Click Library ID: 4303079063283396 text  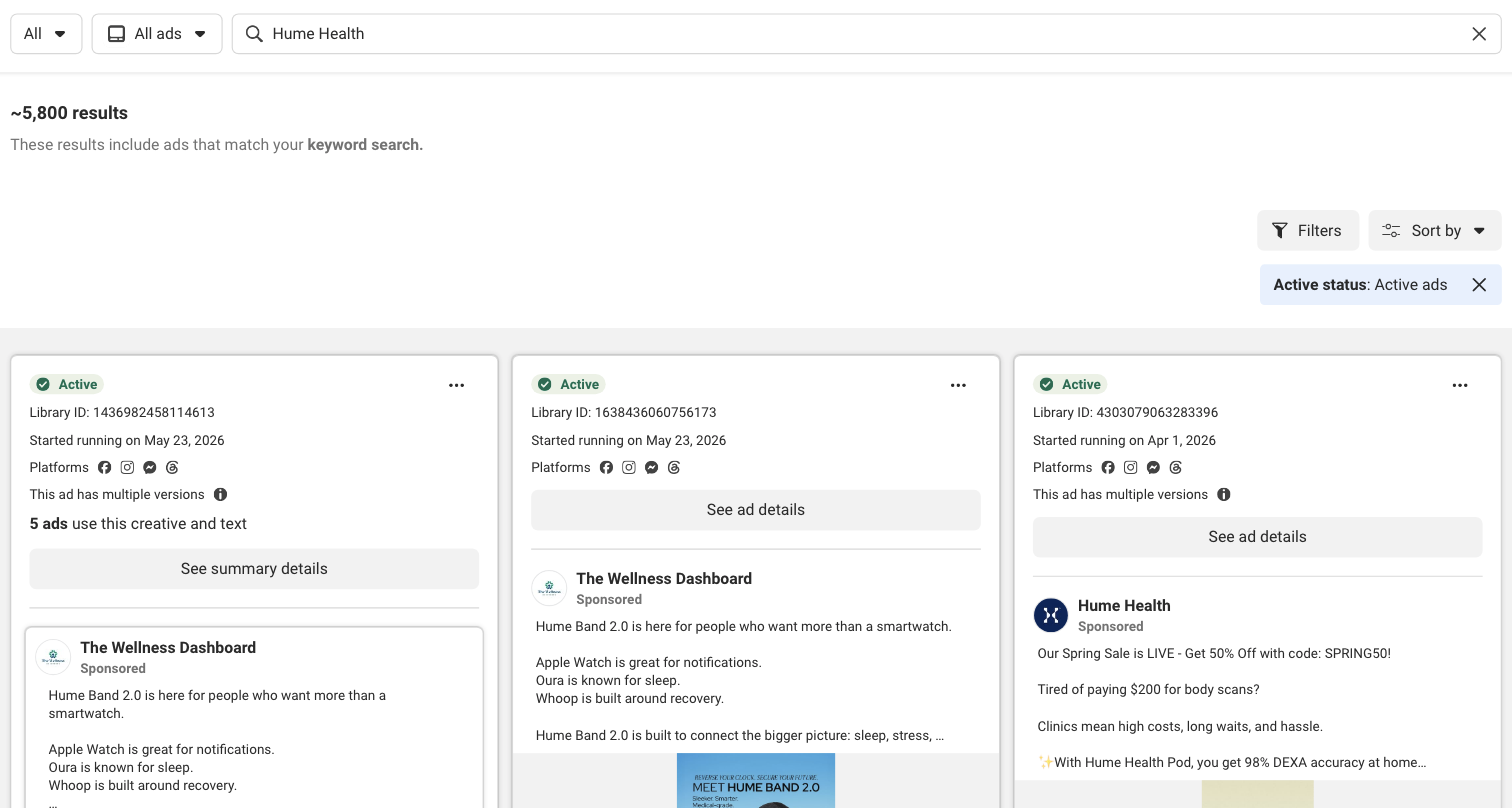(1126, 412)
